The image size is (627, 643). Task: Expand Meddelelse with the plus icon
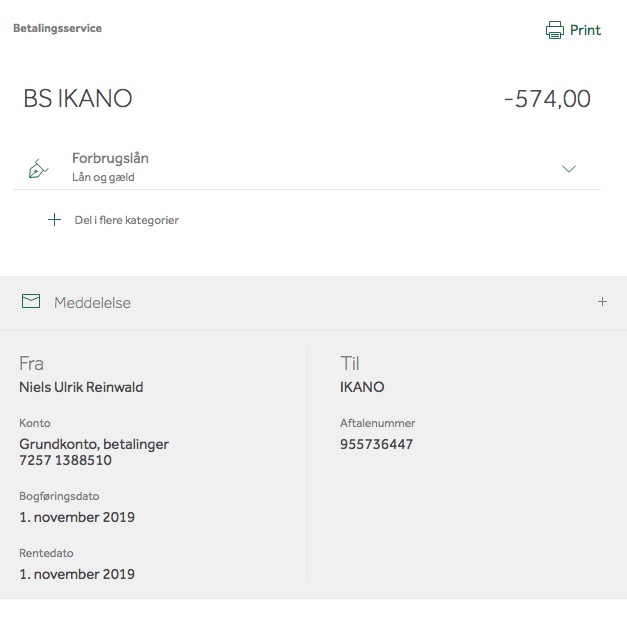(602, 302)
